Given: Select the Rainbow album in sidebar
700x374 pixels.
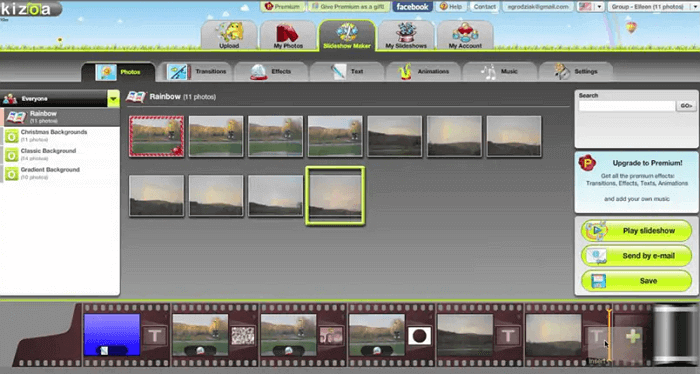Looking at the screenshot, I should pos(60,117).
